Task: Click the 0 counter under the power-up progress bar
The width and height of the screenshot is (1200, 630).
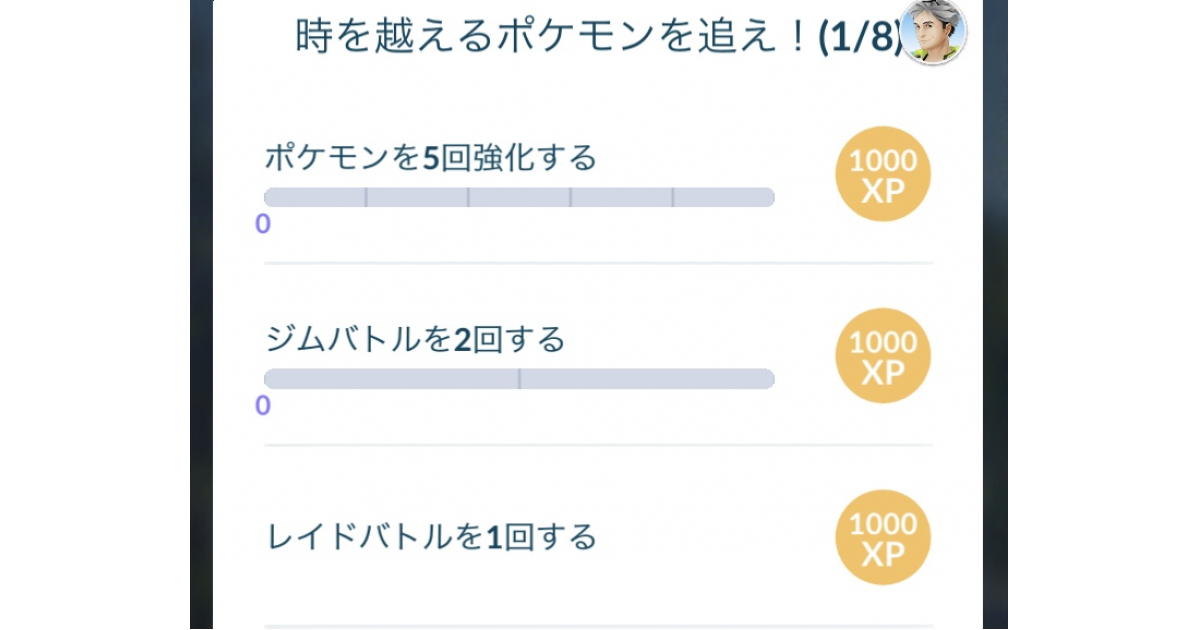Action: [x=262, y=224]
